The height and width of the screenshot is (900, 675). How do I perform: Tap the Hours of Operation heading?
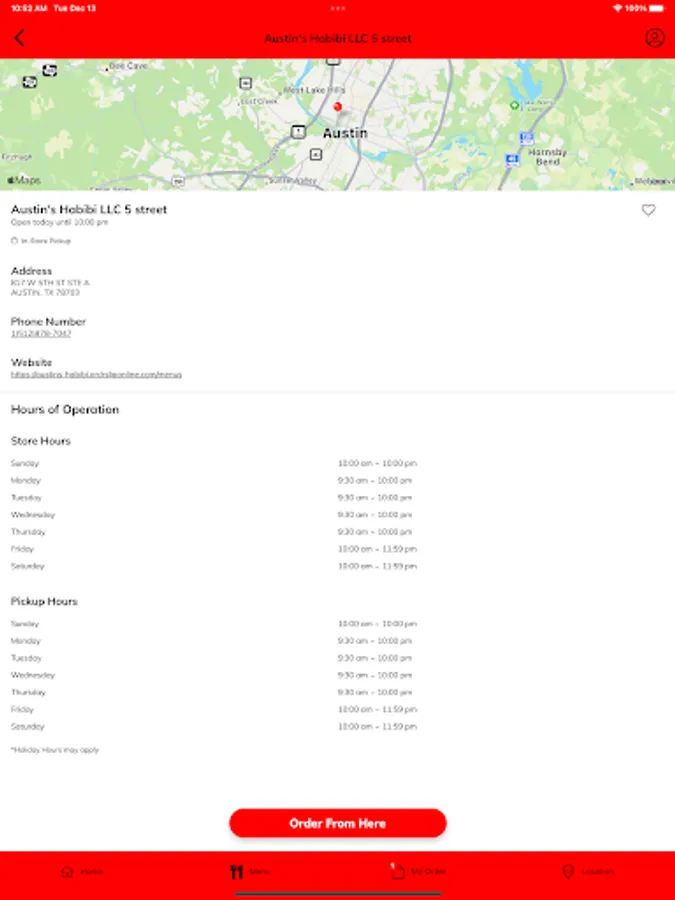point(65,409)
